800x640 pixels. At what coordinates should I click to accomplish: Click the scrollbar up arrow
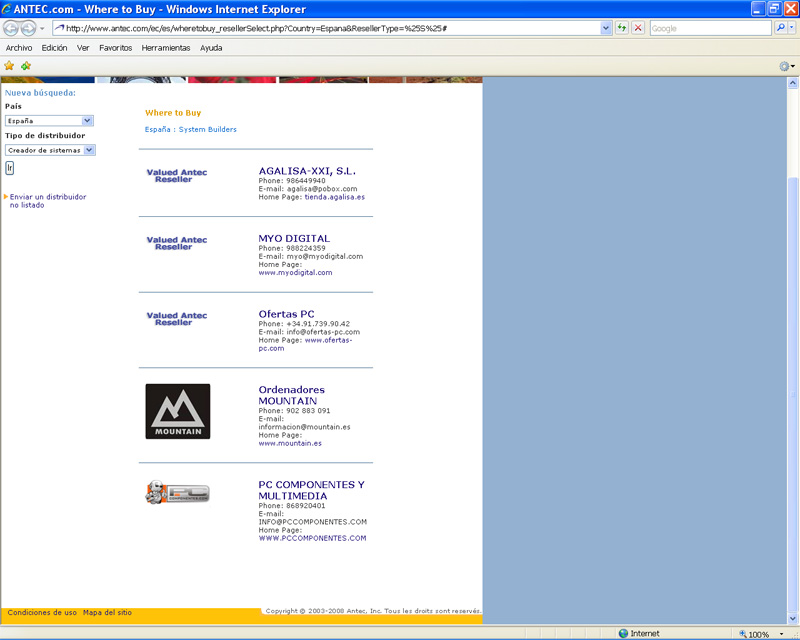pyautogui.click(x=792, y=83)
